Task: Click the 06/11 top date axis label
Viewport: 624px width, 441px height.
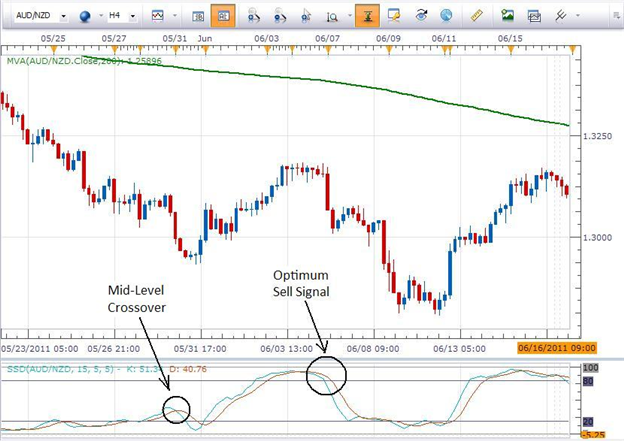Action: [444, 39]
